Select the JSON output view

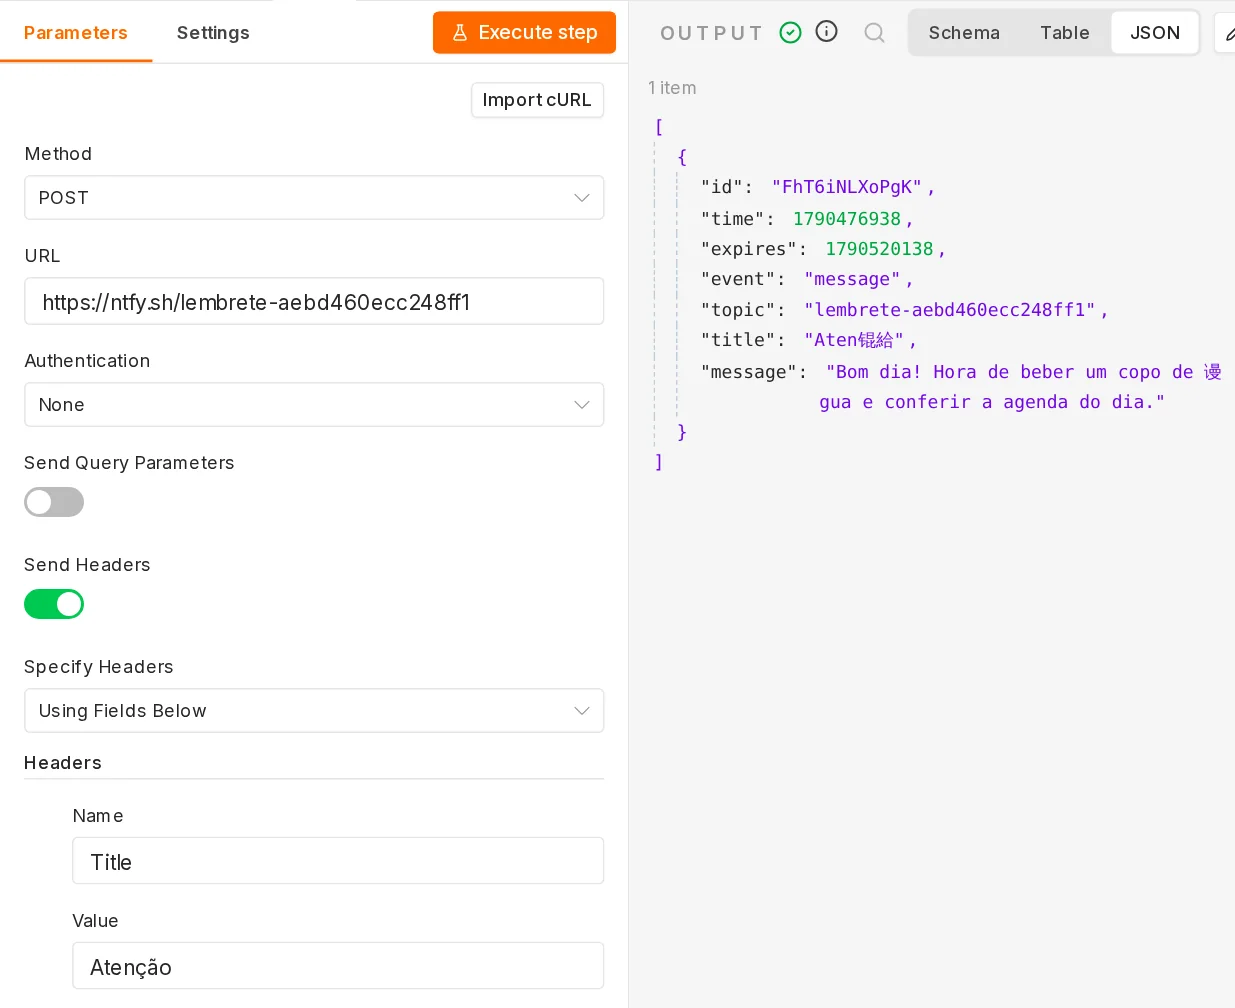tap(1155, 33)
